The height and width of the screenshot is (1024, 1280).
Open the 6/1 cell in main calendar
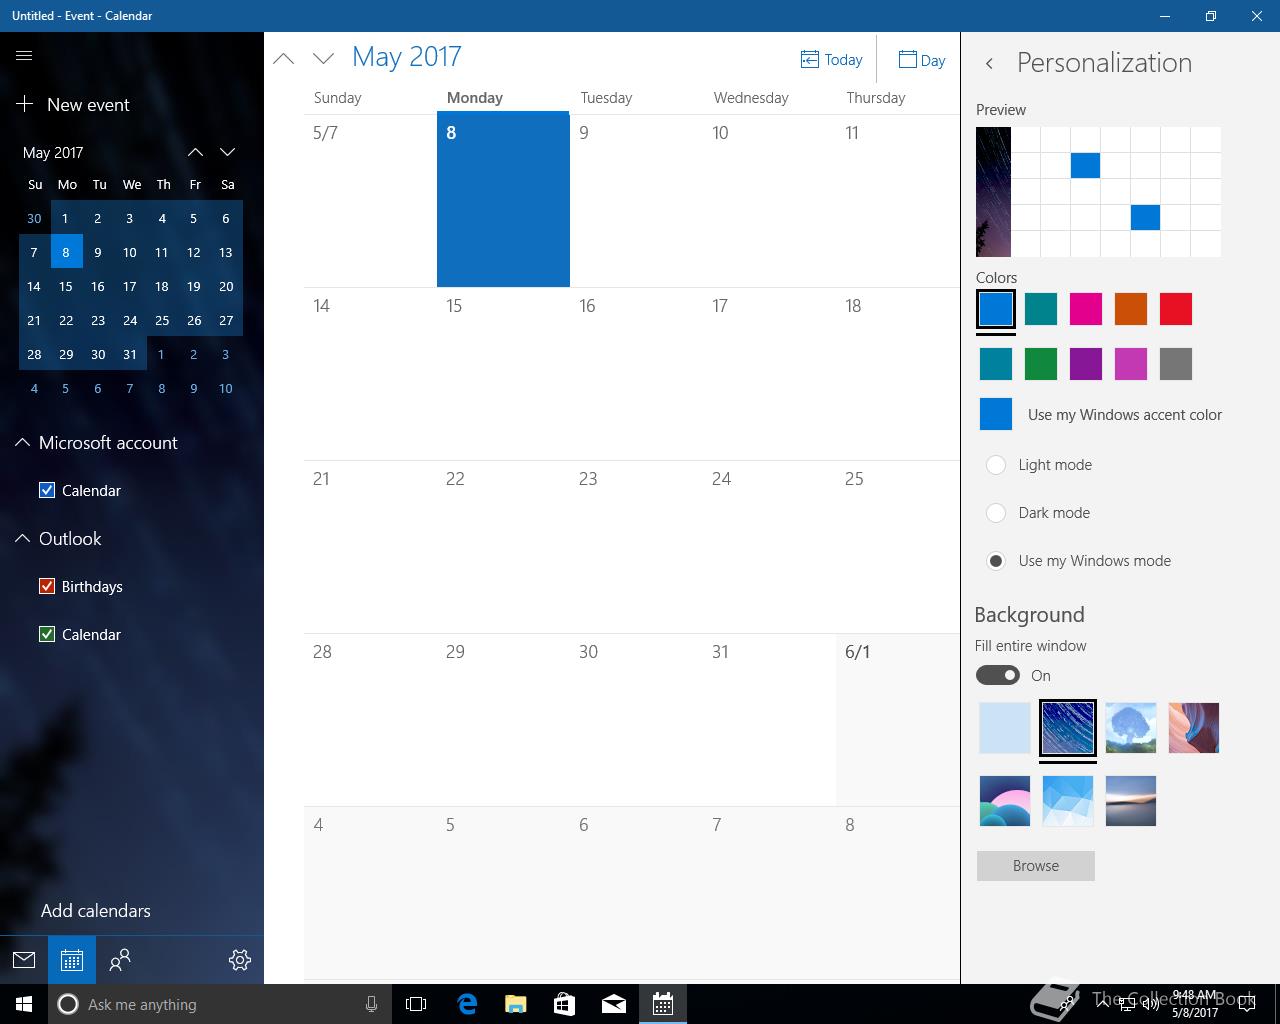coord(897,720)
